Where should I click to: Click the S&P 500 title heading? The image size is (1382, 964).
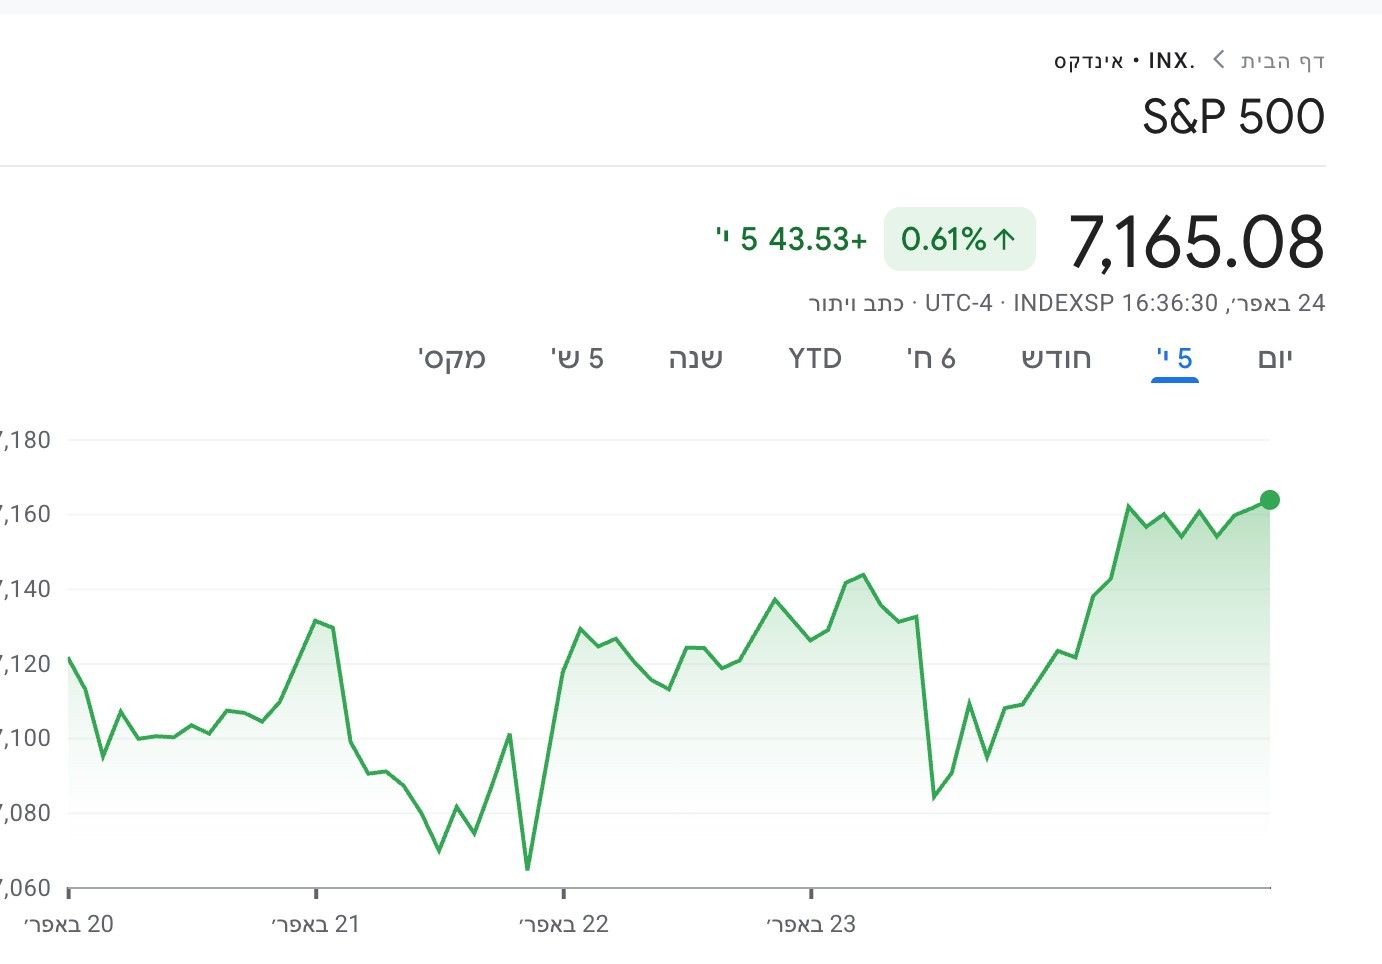pyautogui.click(x=1233, y=117)
